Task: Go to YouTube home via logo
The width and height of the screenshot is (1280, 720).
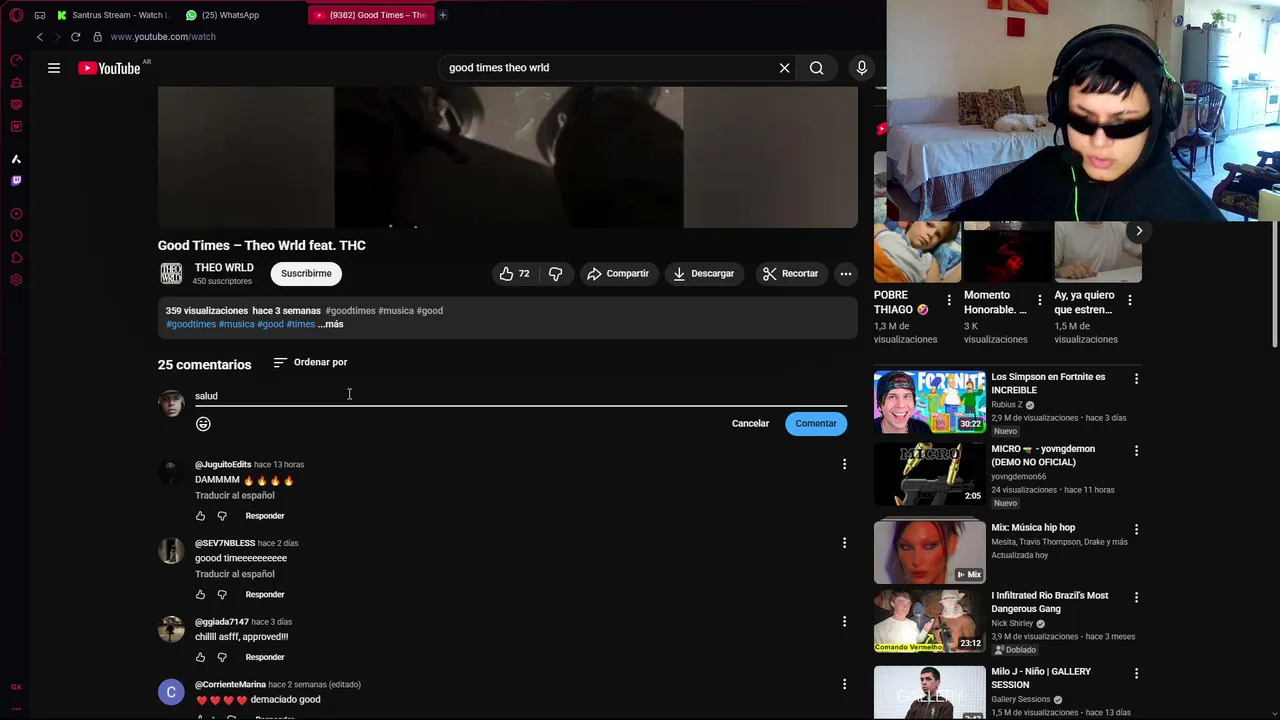Action: click(110, 68)
